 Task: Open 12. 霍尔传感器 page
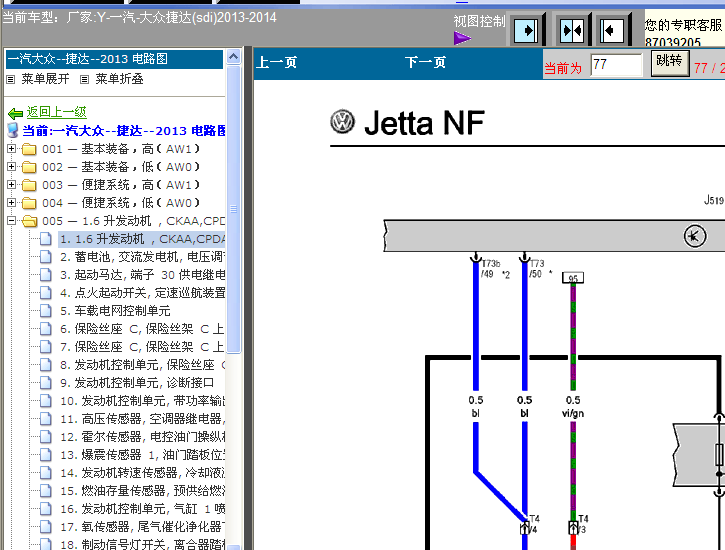click(x=142, y=437)
